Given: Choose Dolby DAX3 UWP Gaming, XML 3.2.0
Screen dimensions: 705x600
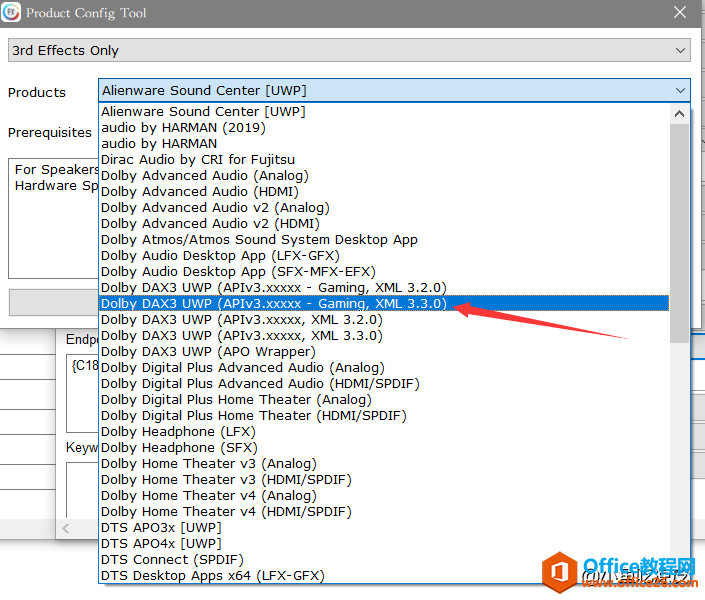Looking at the screenshot, I should click(384, 288).
